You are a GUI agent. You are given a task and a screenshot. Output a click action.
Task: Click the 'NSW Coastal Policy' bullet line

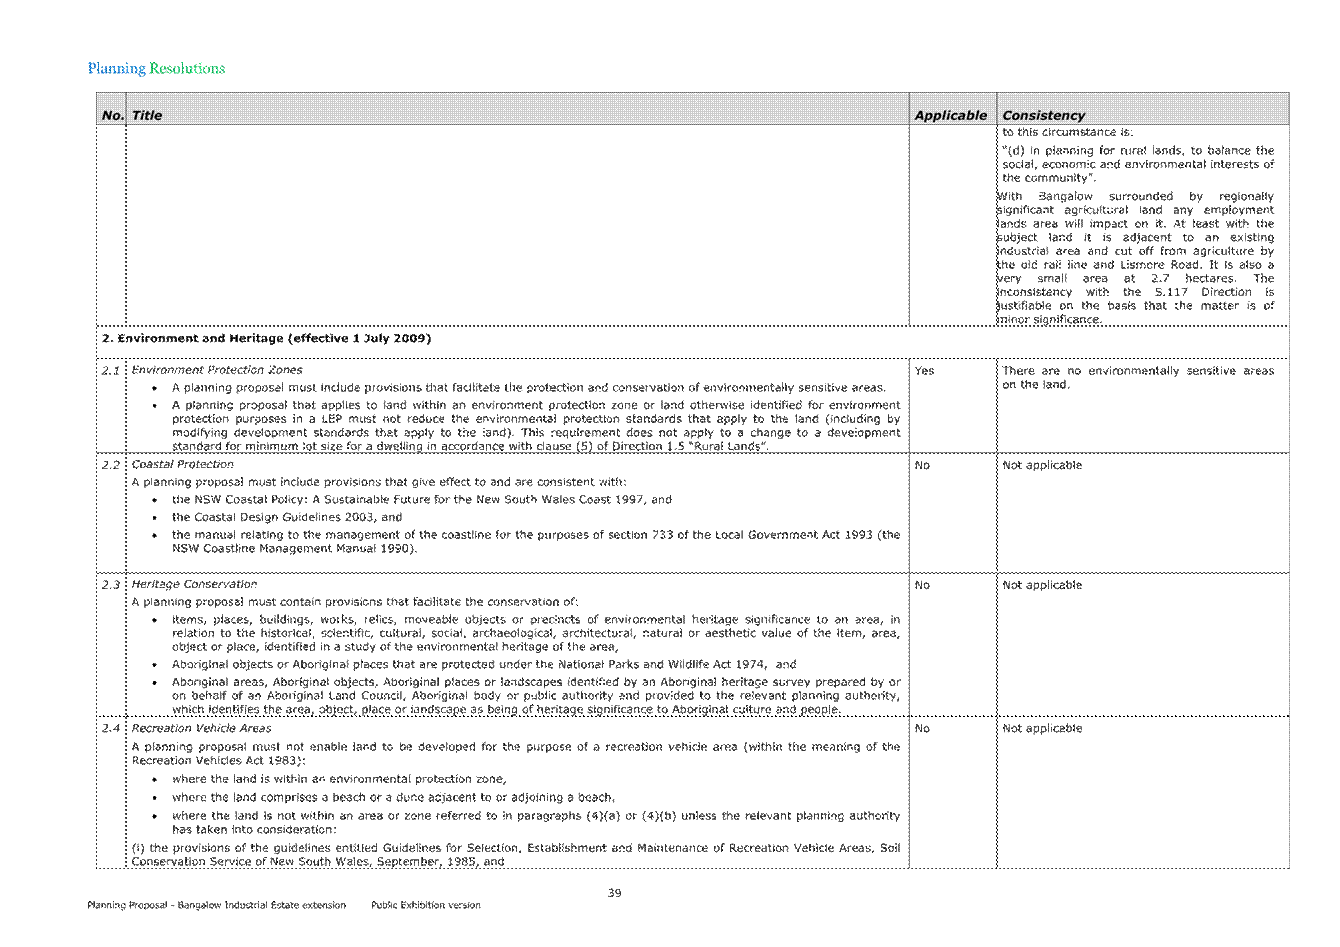tap(421, 499)
